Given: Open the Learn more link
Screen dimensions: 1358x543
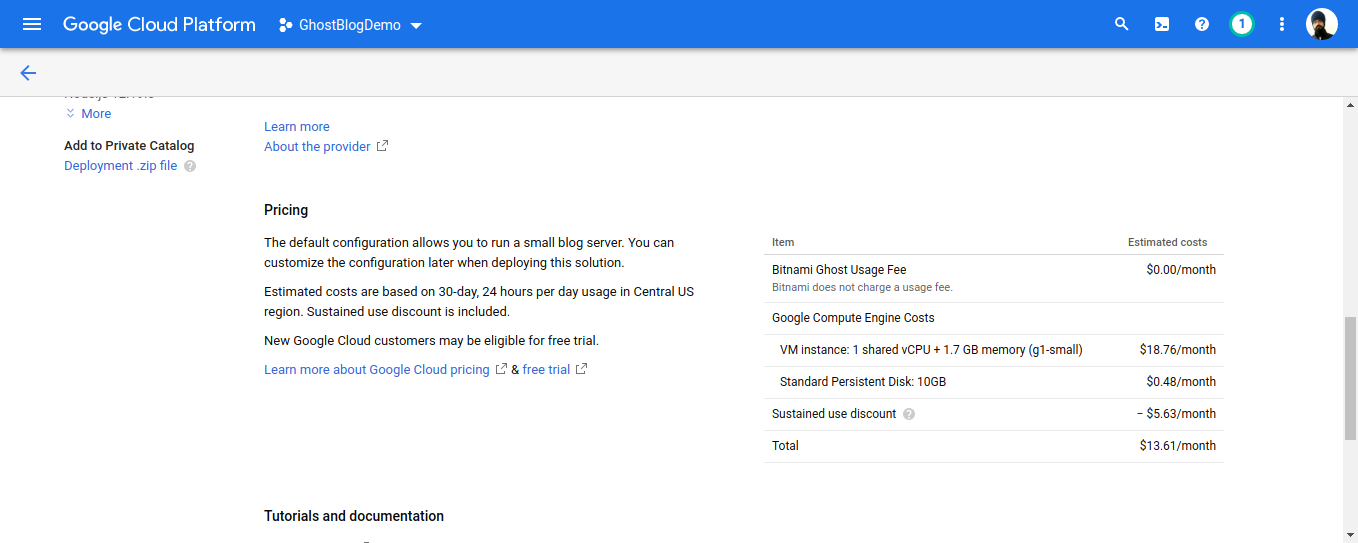Looking at the screenshot, I should (296, 127).
